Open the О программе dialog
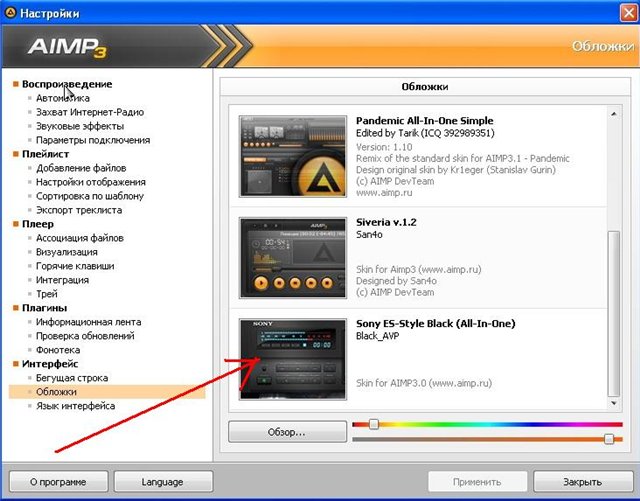This screenshot has height=501, width=640. (x=56, y=481)
